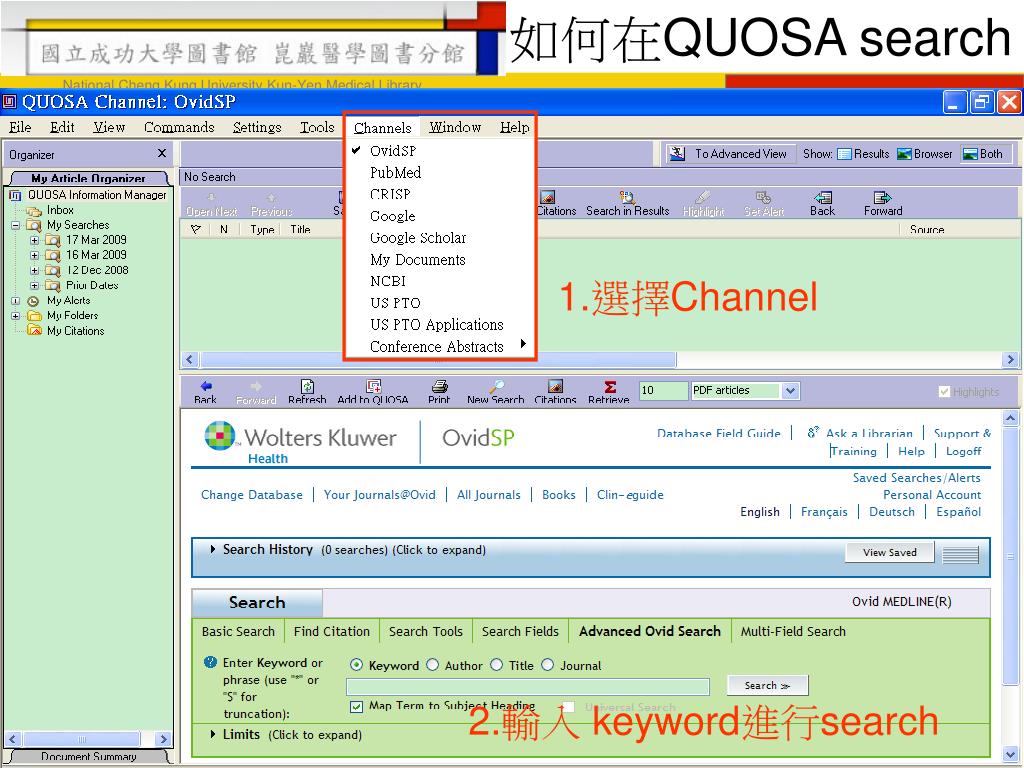
Task: Open the Settings menu
Action: pos(257,127)
